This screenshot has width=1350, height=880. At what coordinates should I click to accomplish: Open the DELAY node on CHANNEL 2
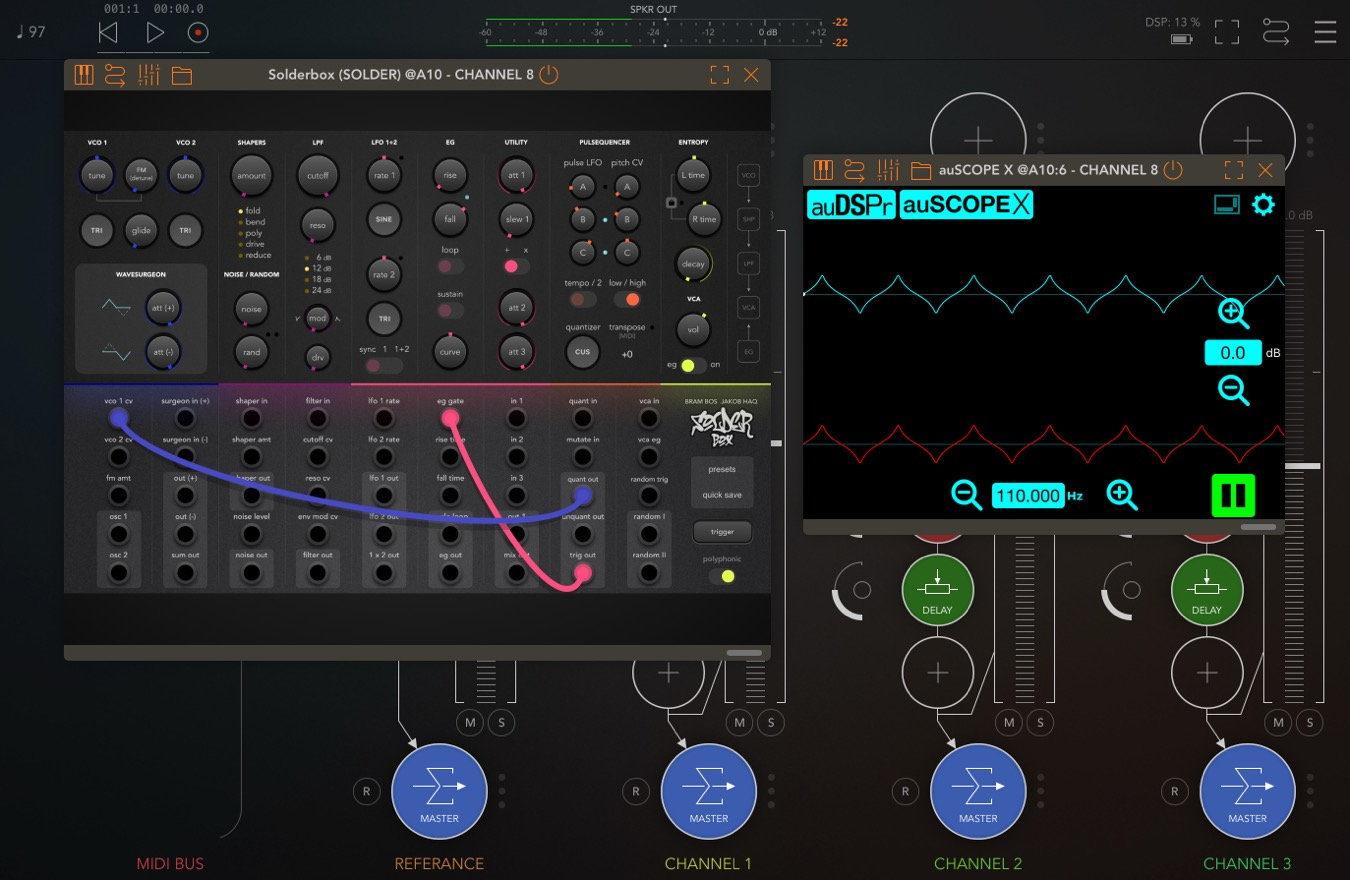coord(938,590)
